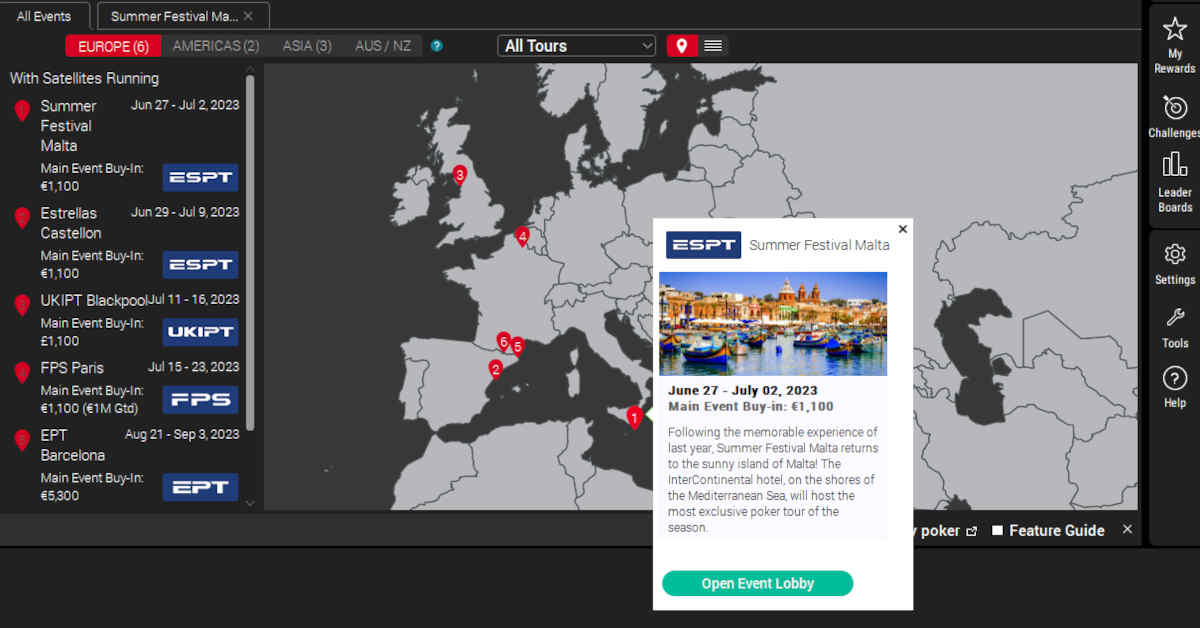Switch to list view icon

[713, 46]
